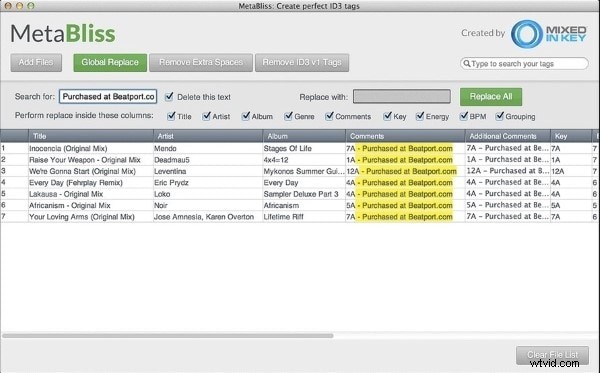
Task: Sort by the Artist column header
Action: (x=208, y=136)
